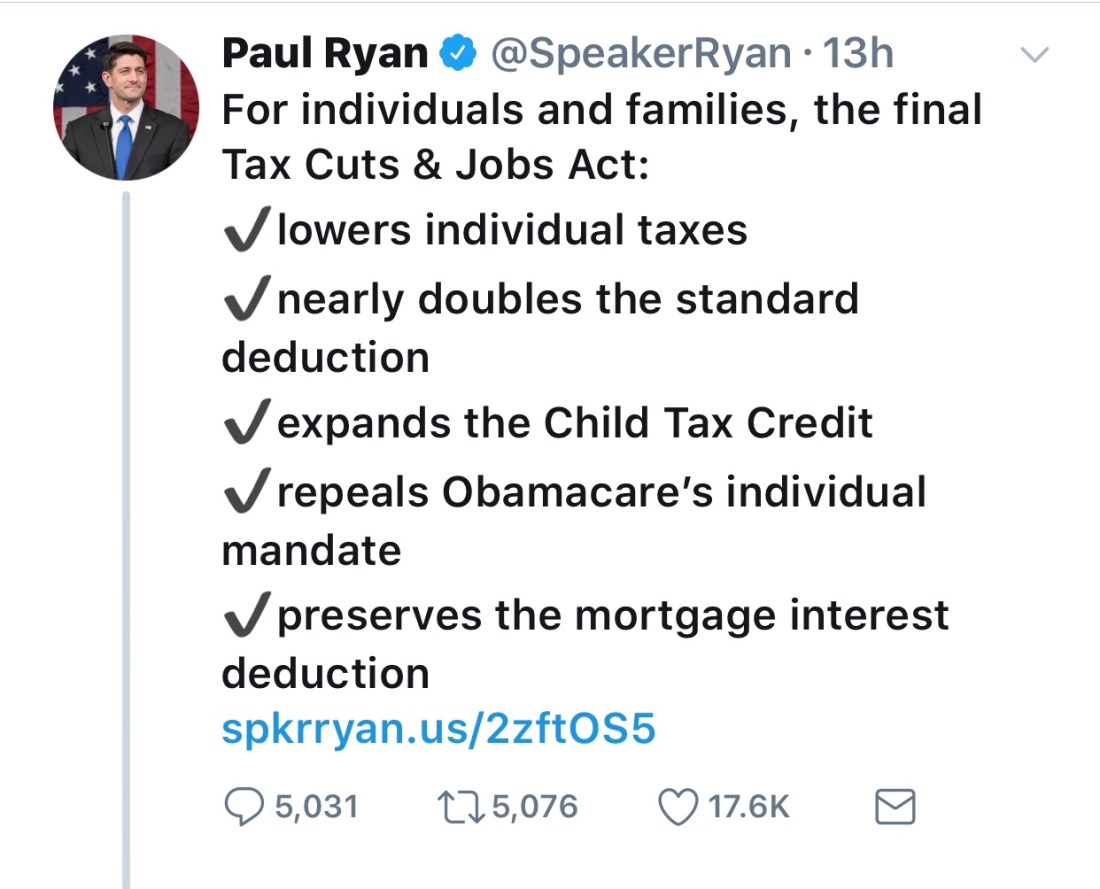
Task: Click the 5,076 retweets count
Action: (535, 807)
